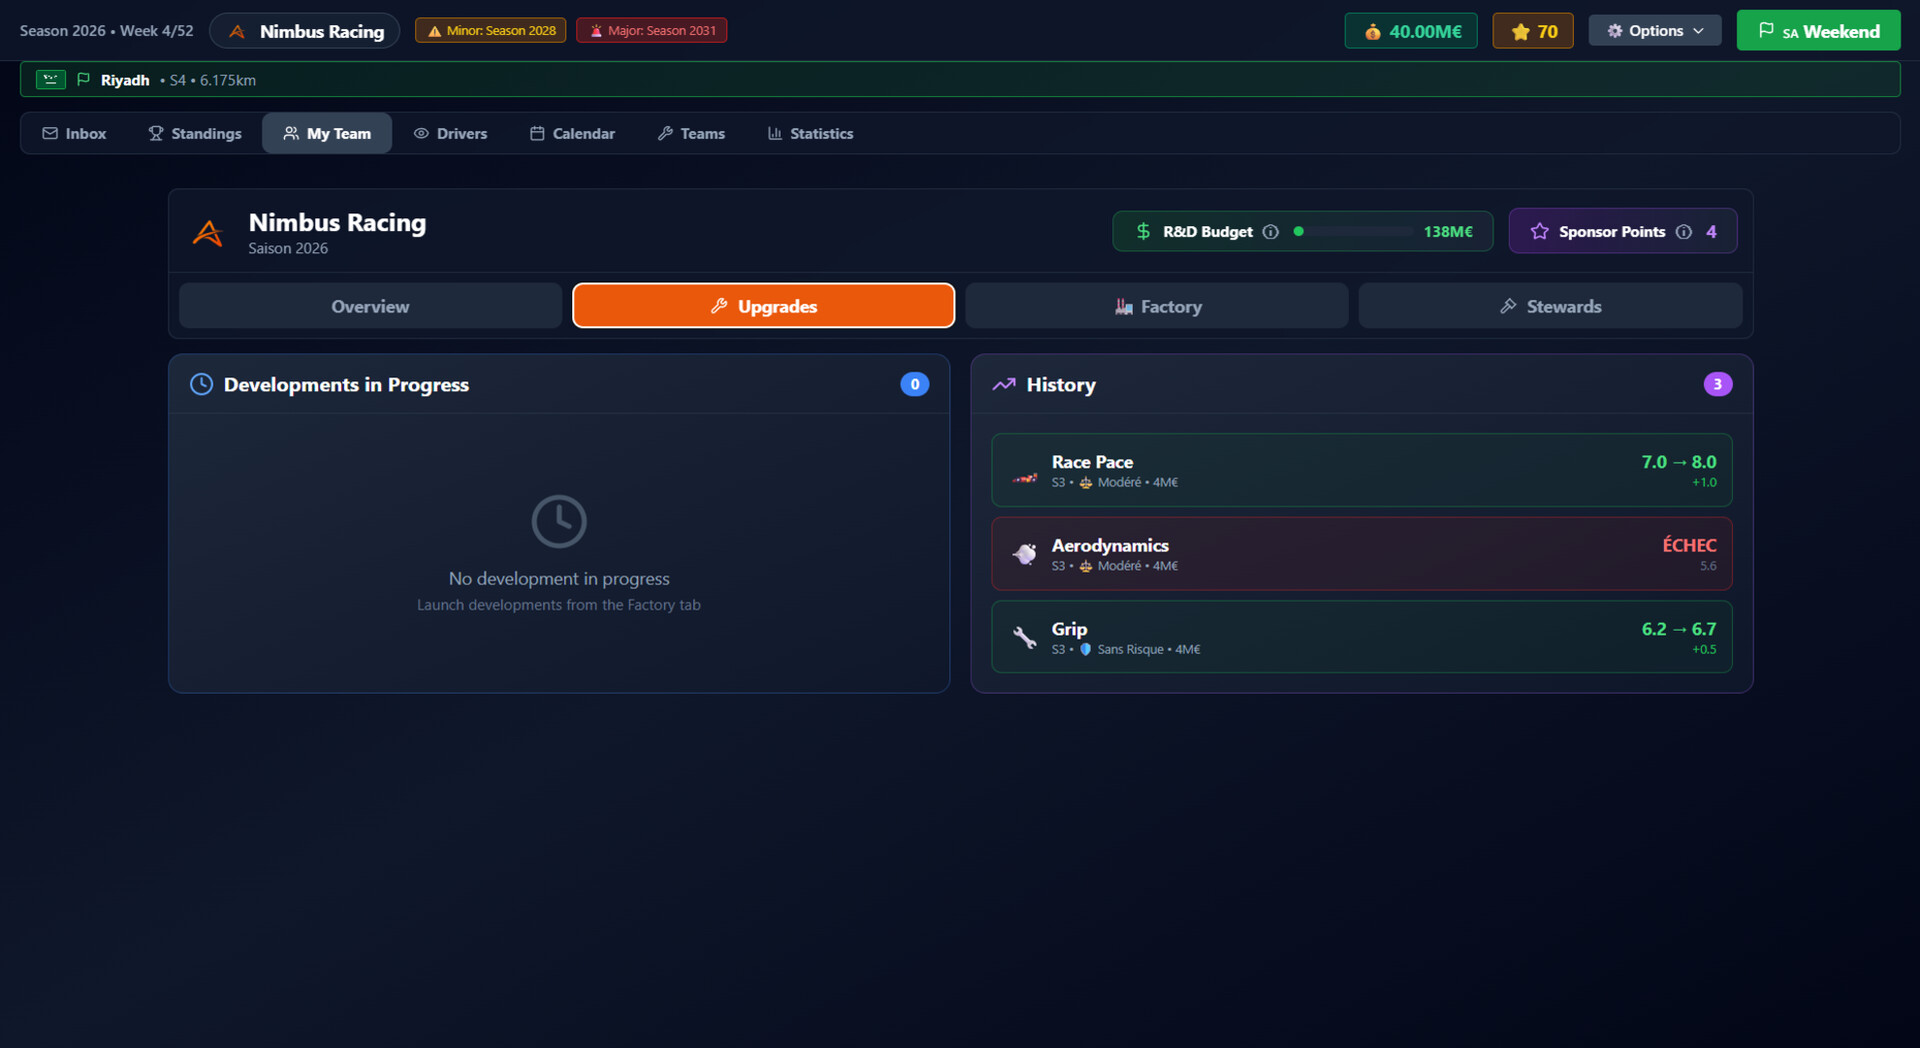Click the History trend graph icon
Image resolution: width=1920 pixels, height=1048 pixels.
(1004, 384)
